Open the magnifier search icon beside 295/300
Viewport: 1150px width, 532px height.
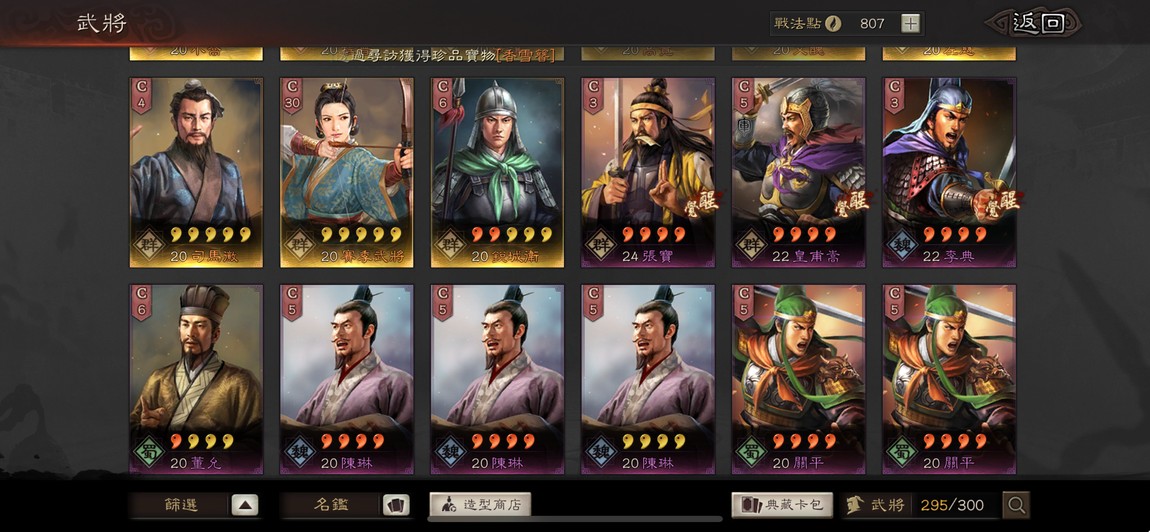[x=1017, y=505]
